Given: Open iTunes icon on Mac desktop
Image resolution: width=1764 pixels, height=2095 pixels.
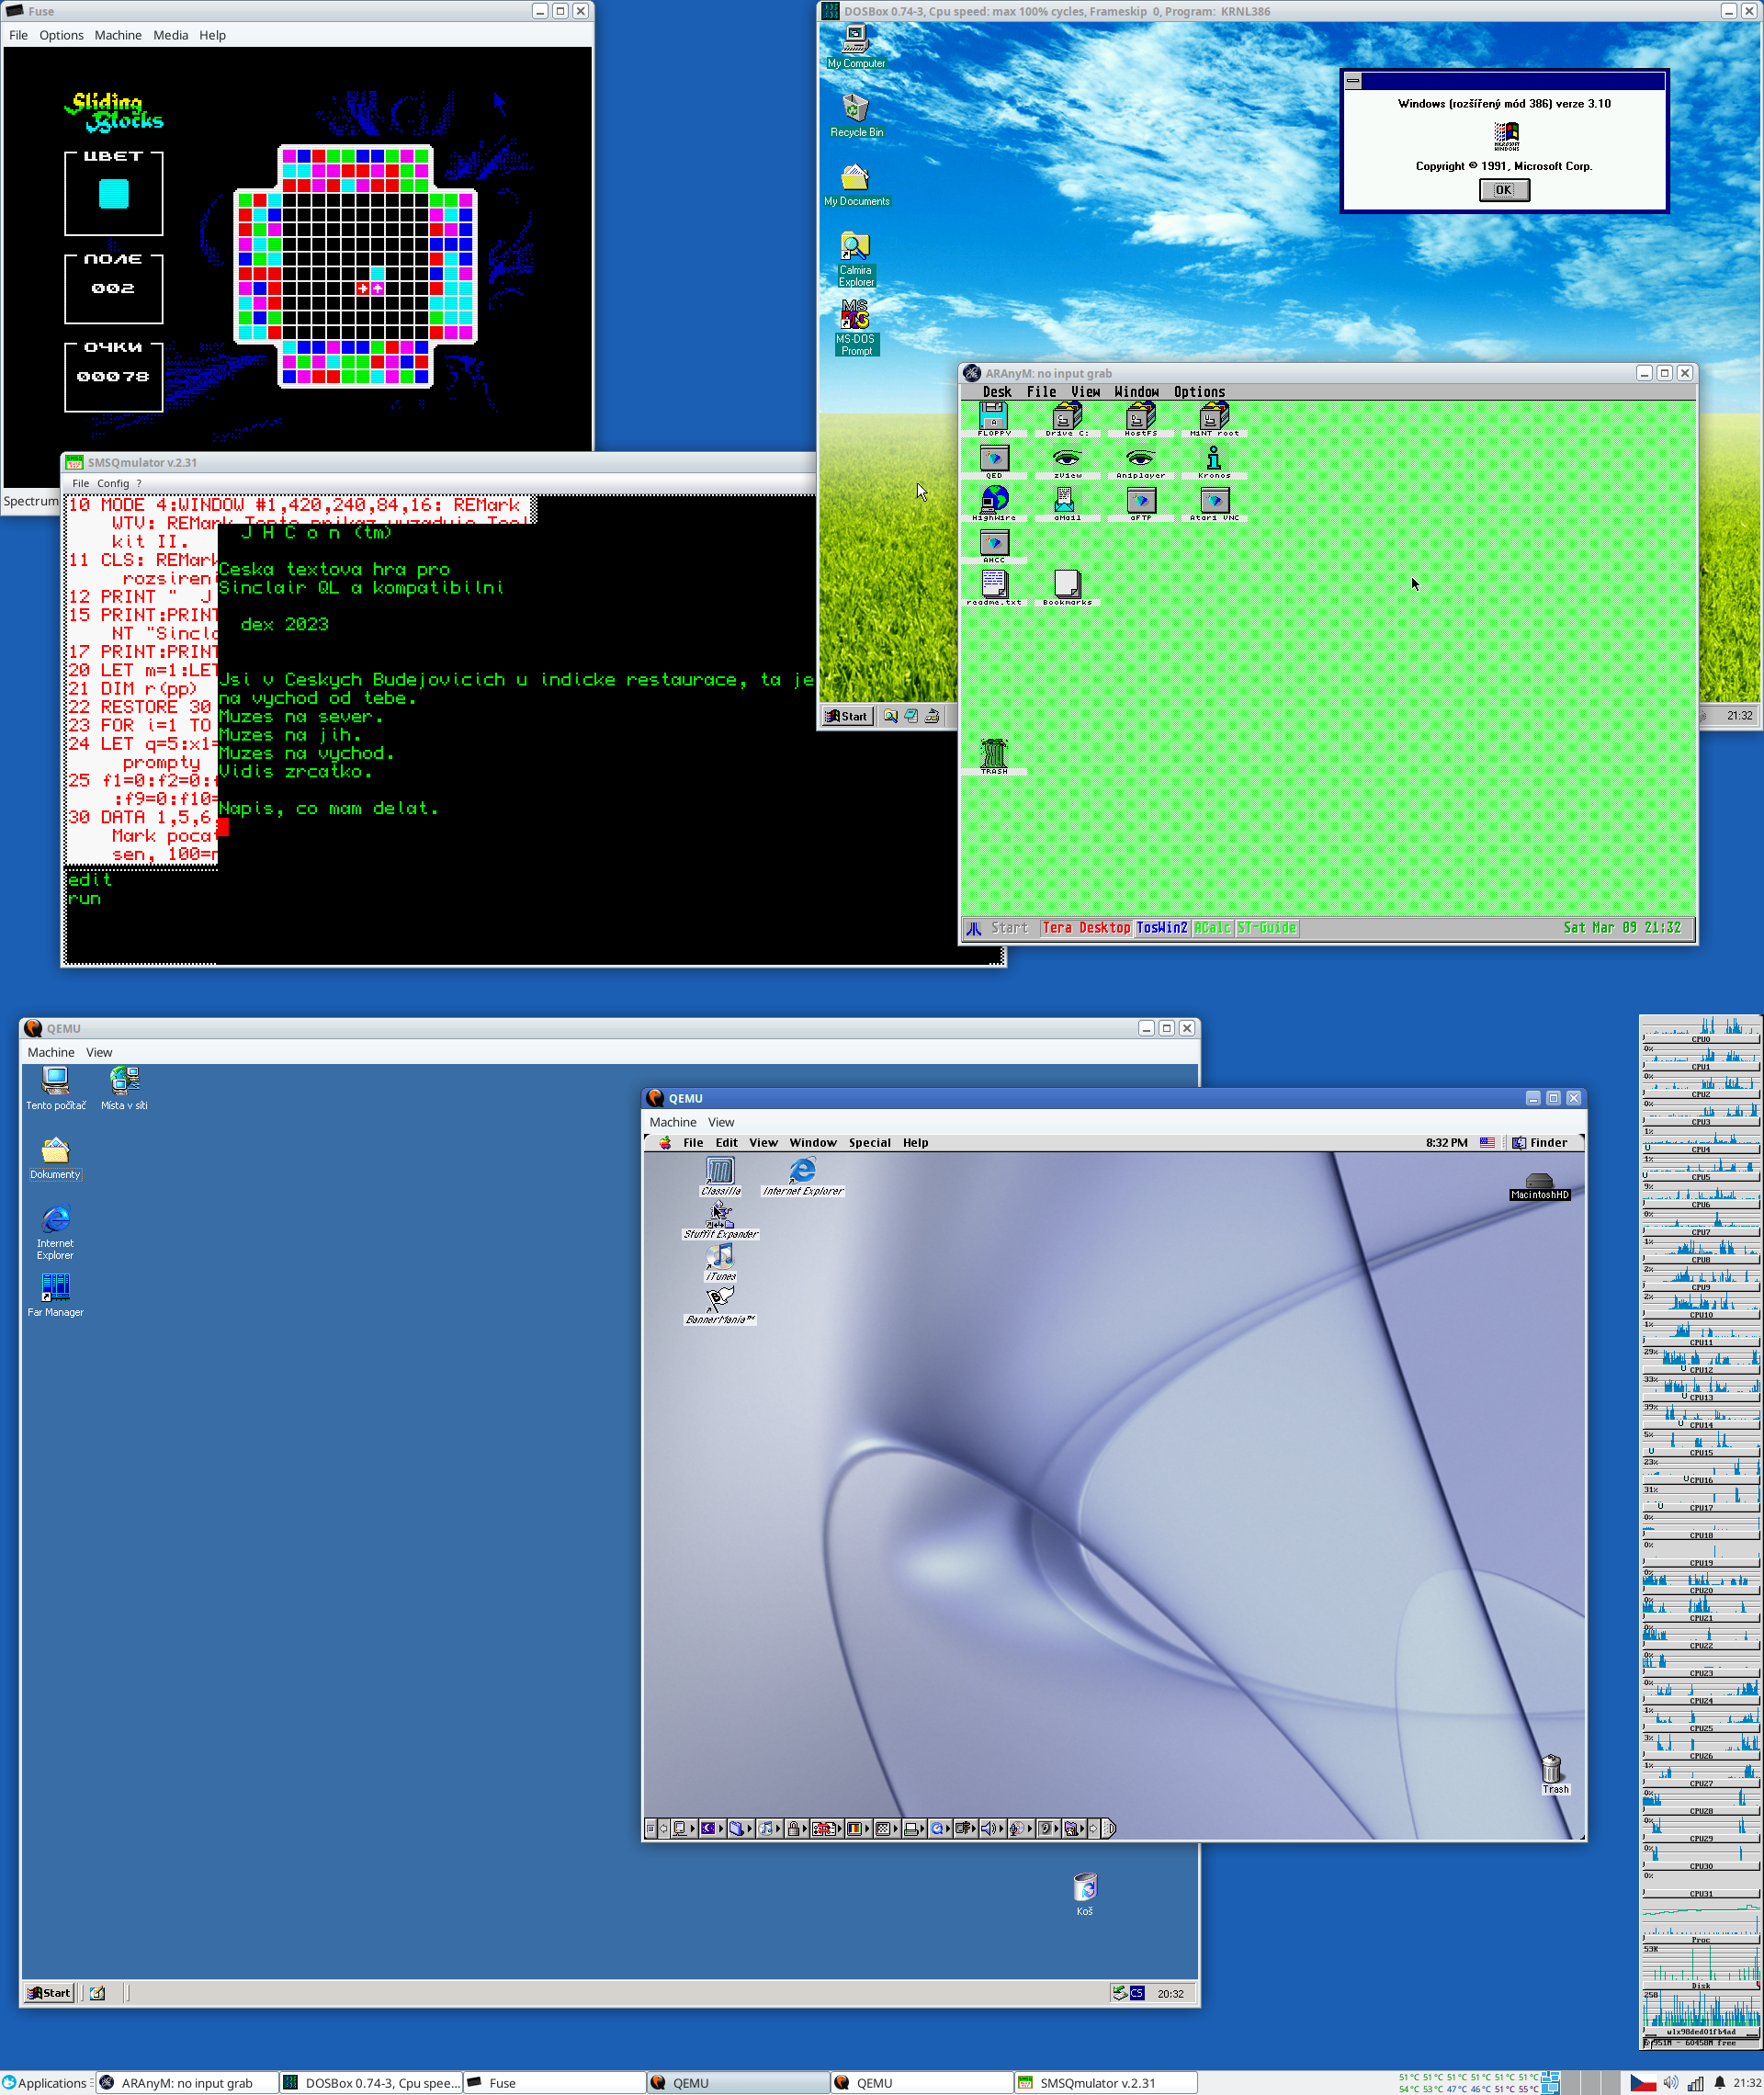Looking at the screenshot, I should [x=720, y=1257].
